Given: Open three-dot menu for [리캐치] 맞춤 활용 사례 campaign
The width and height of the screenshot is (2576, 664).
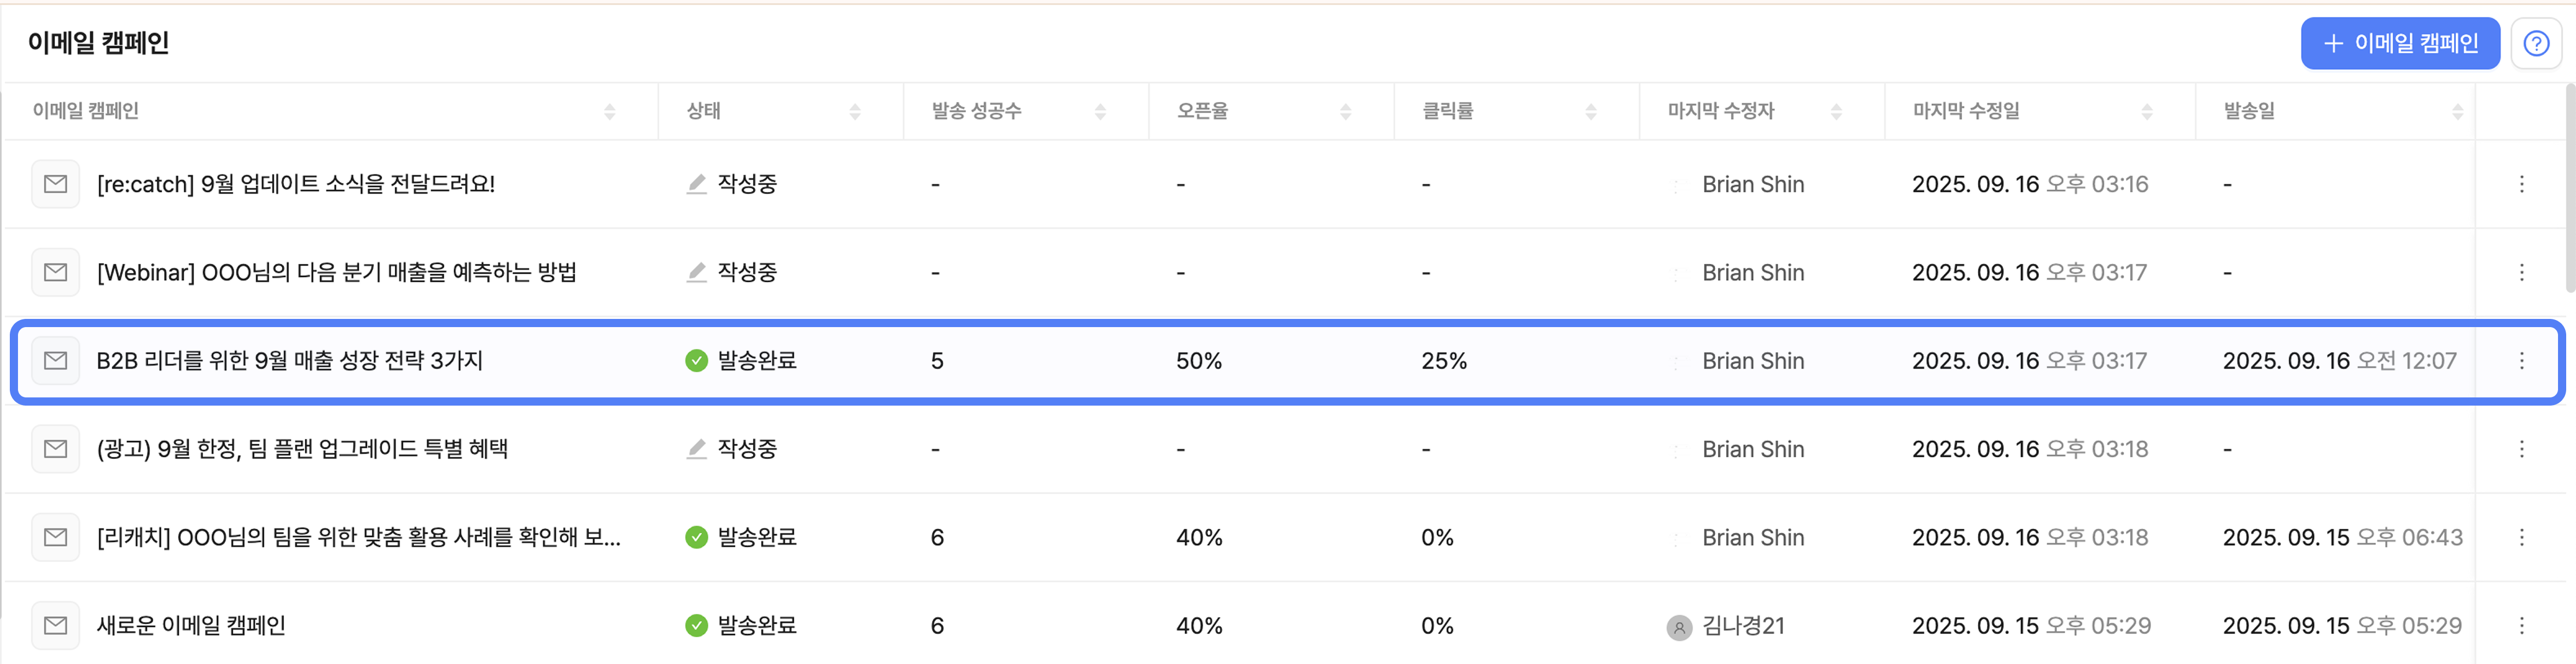Looking at the screenshot, I should pos(2521,538).
